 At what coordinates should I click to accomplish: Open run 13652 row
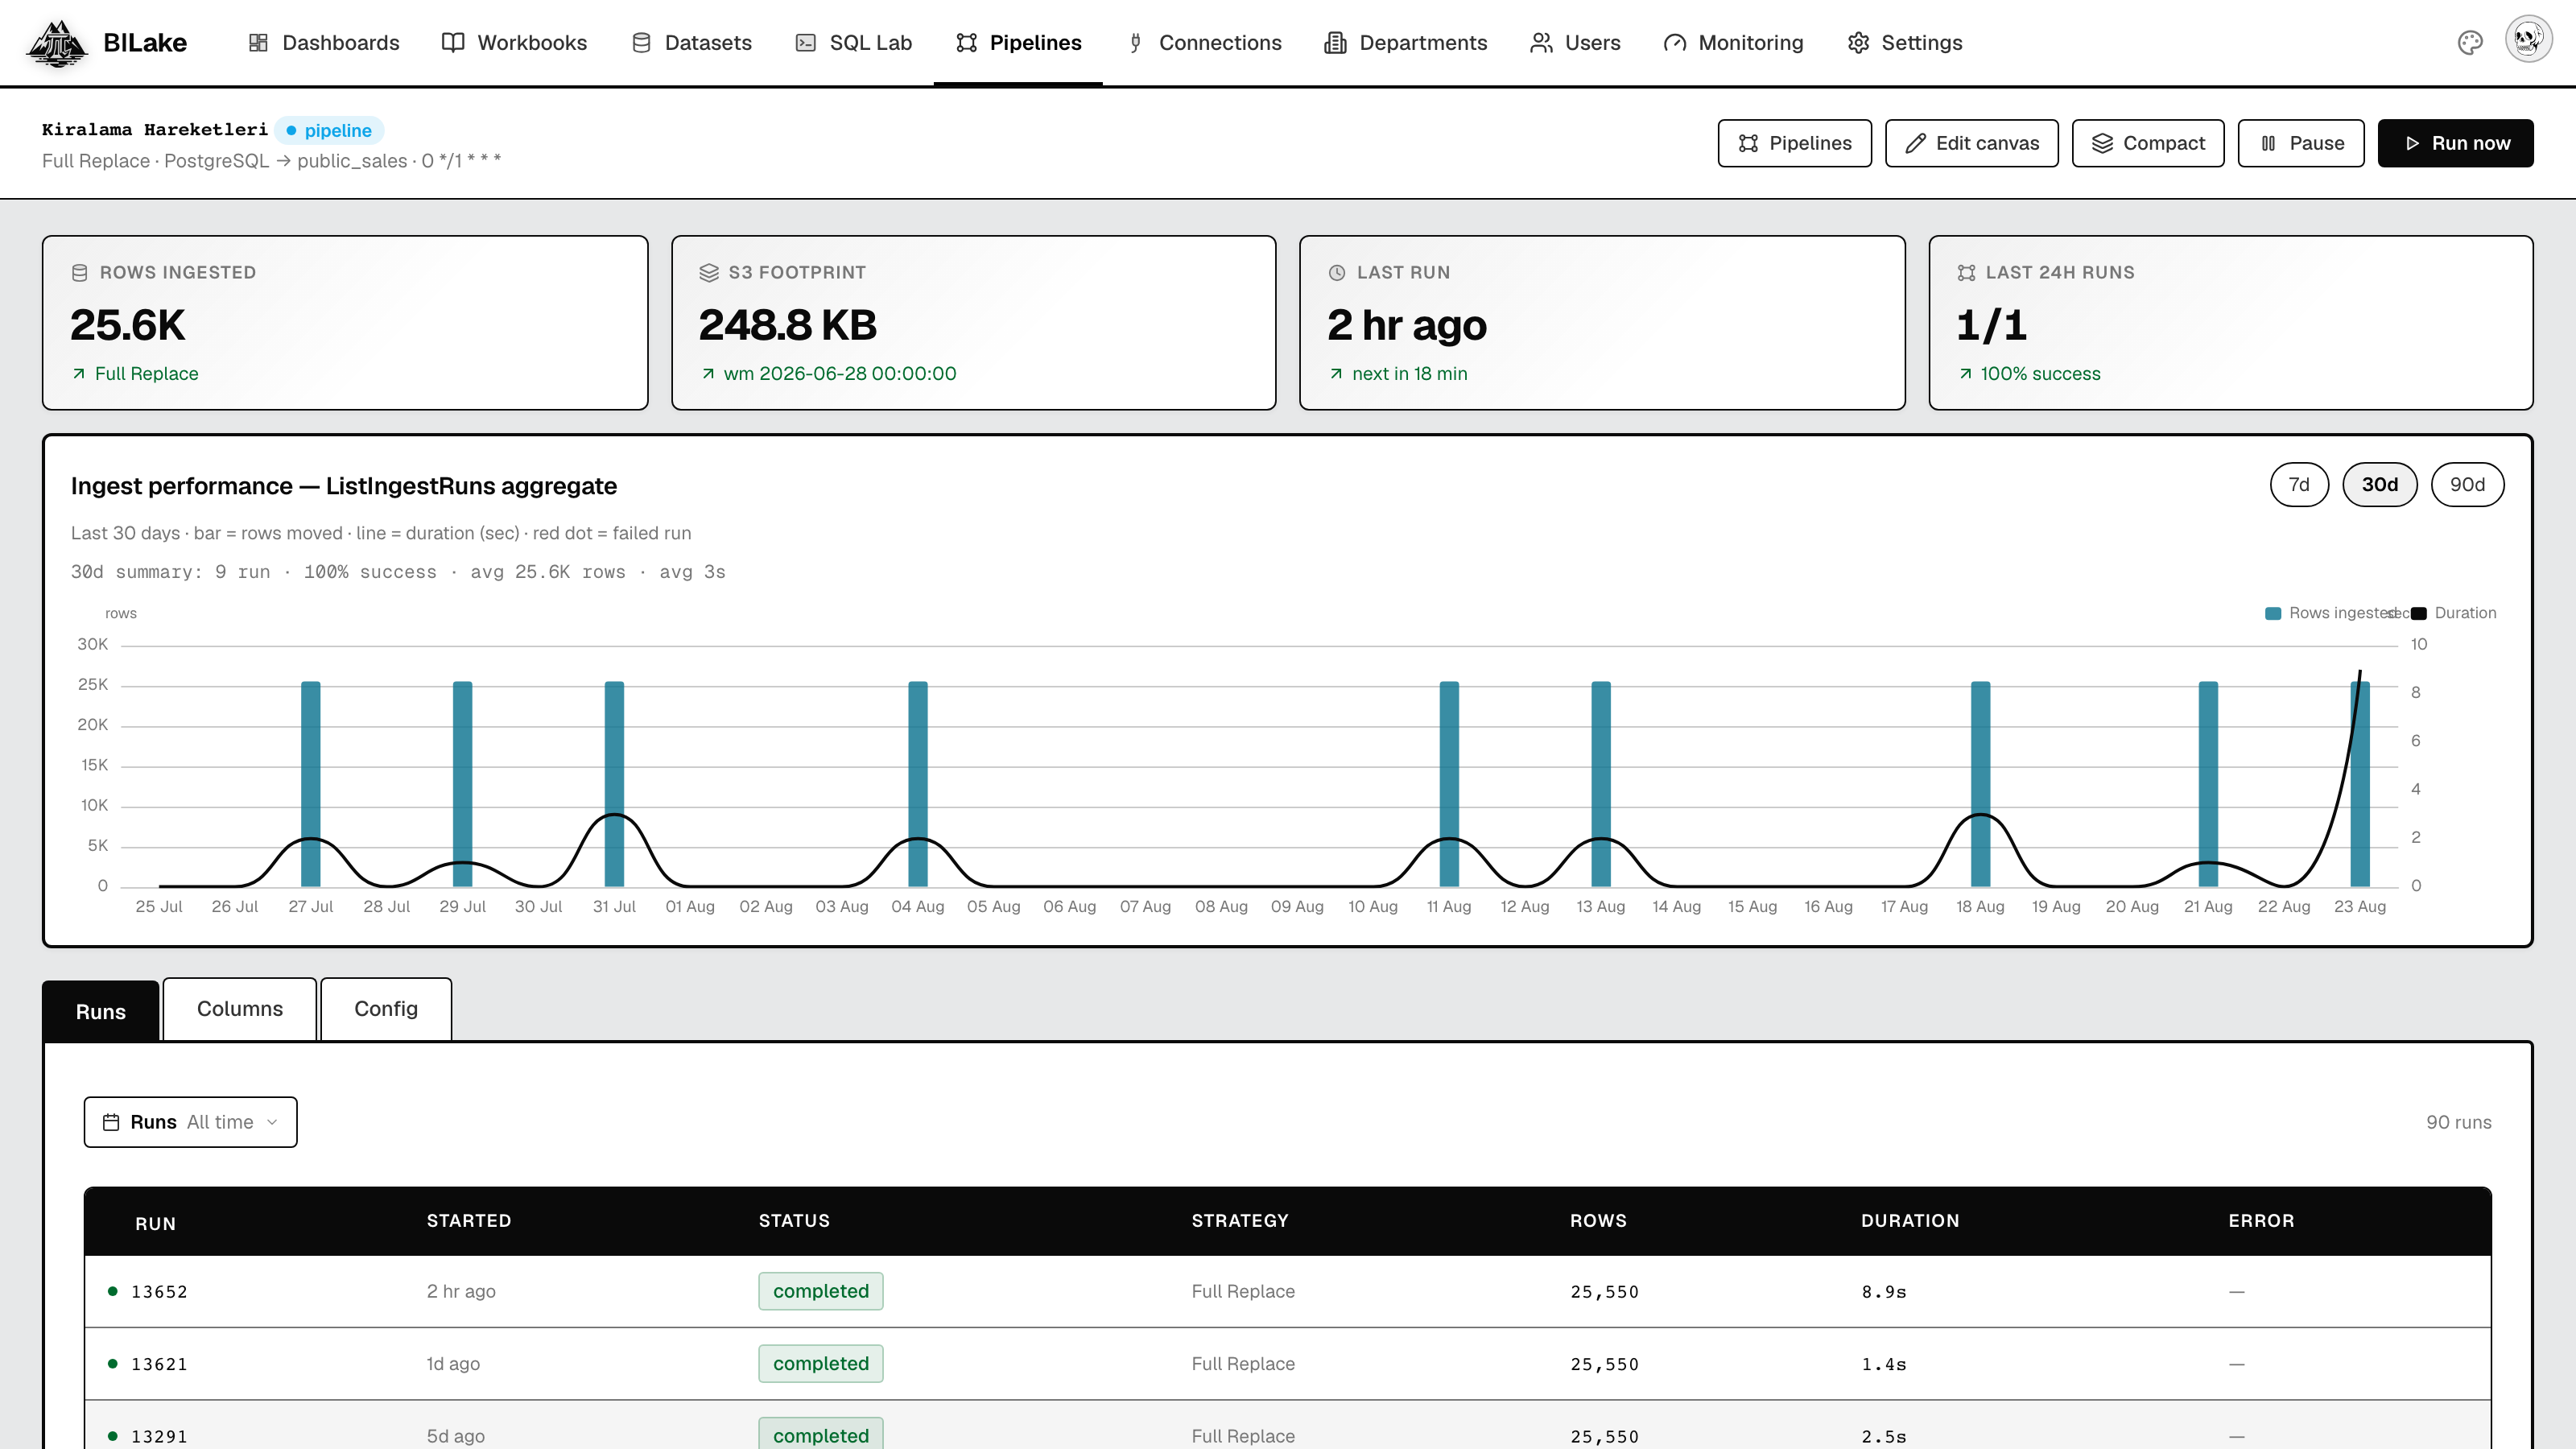pos(1287,1291)
